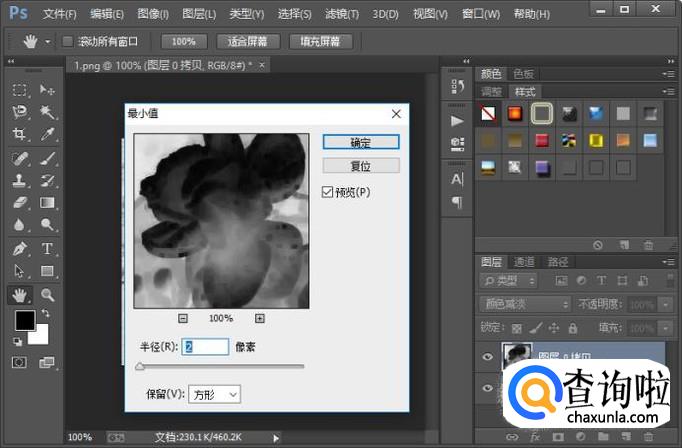The image size is (682, 448).
Task: Activate the Zoom tool in toolbox
Action: (x=47, y=295)
